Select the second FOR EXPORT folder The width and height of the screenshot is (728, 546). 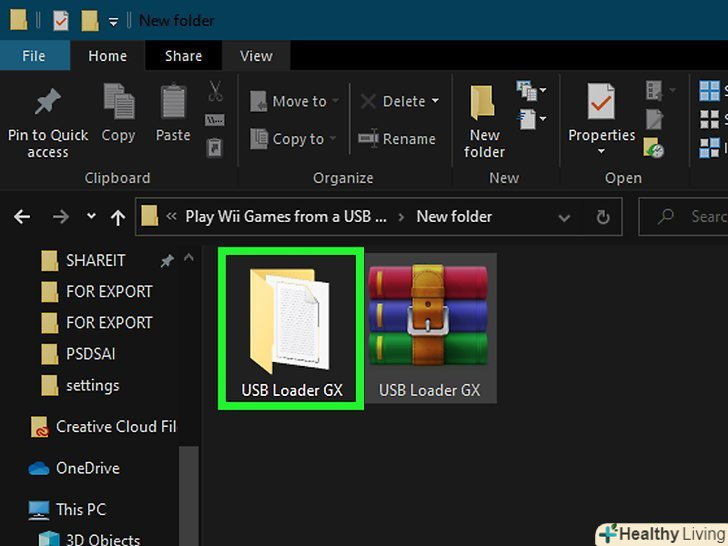pyautogui.click(x=97, y=323)
